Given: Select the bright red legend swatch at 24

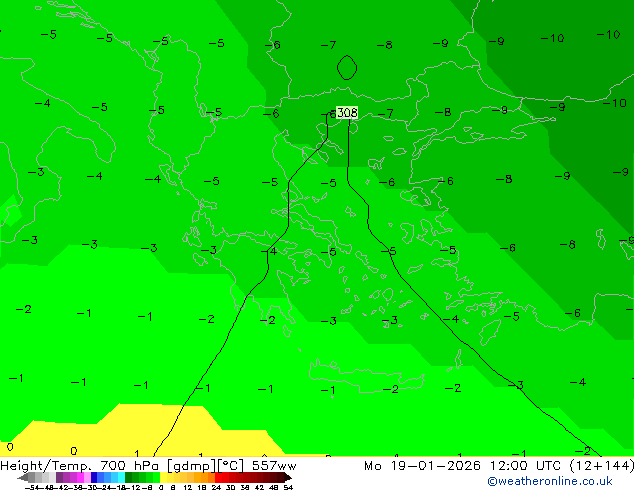Looking at the screenshot, I should (218, 477).
